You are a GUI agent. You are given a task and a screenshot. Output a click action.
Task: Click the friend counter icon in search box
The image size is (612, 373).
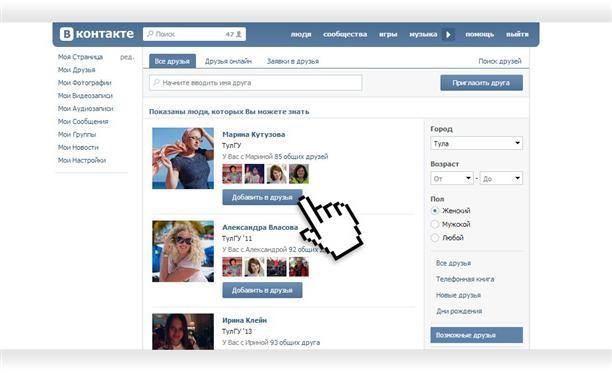[x=239, y=34]
